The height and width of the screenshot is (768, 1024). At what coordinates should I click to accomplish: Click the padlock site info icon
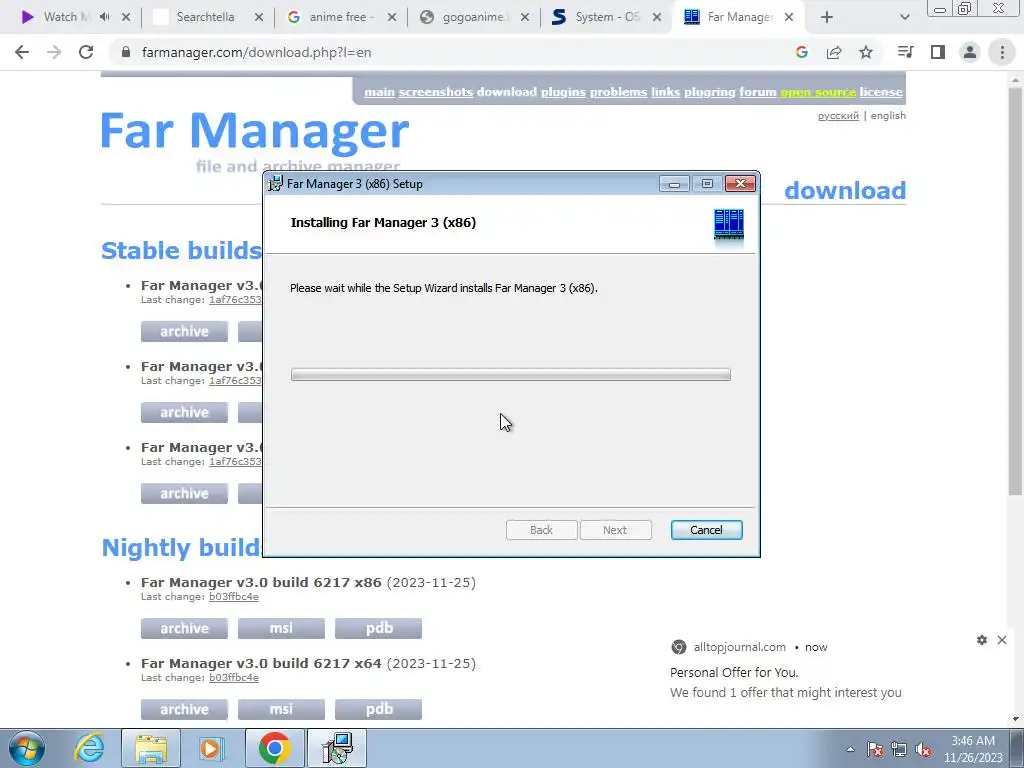click(x=126, y=52)
